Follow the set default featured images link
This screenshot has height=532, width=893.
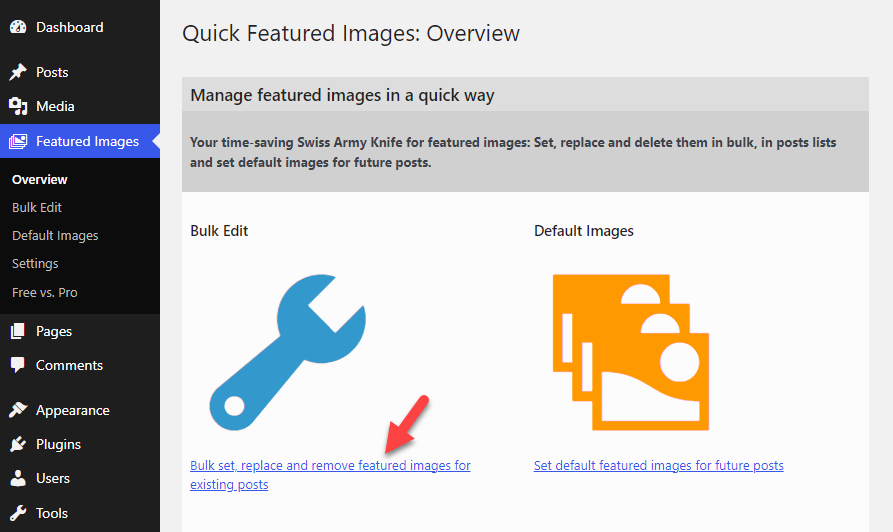658,466
